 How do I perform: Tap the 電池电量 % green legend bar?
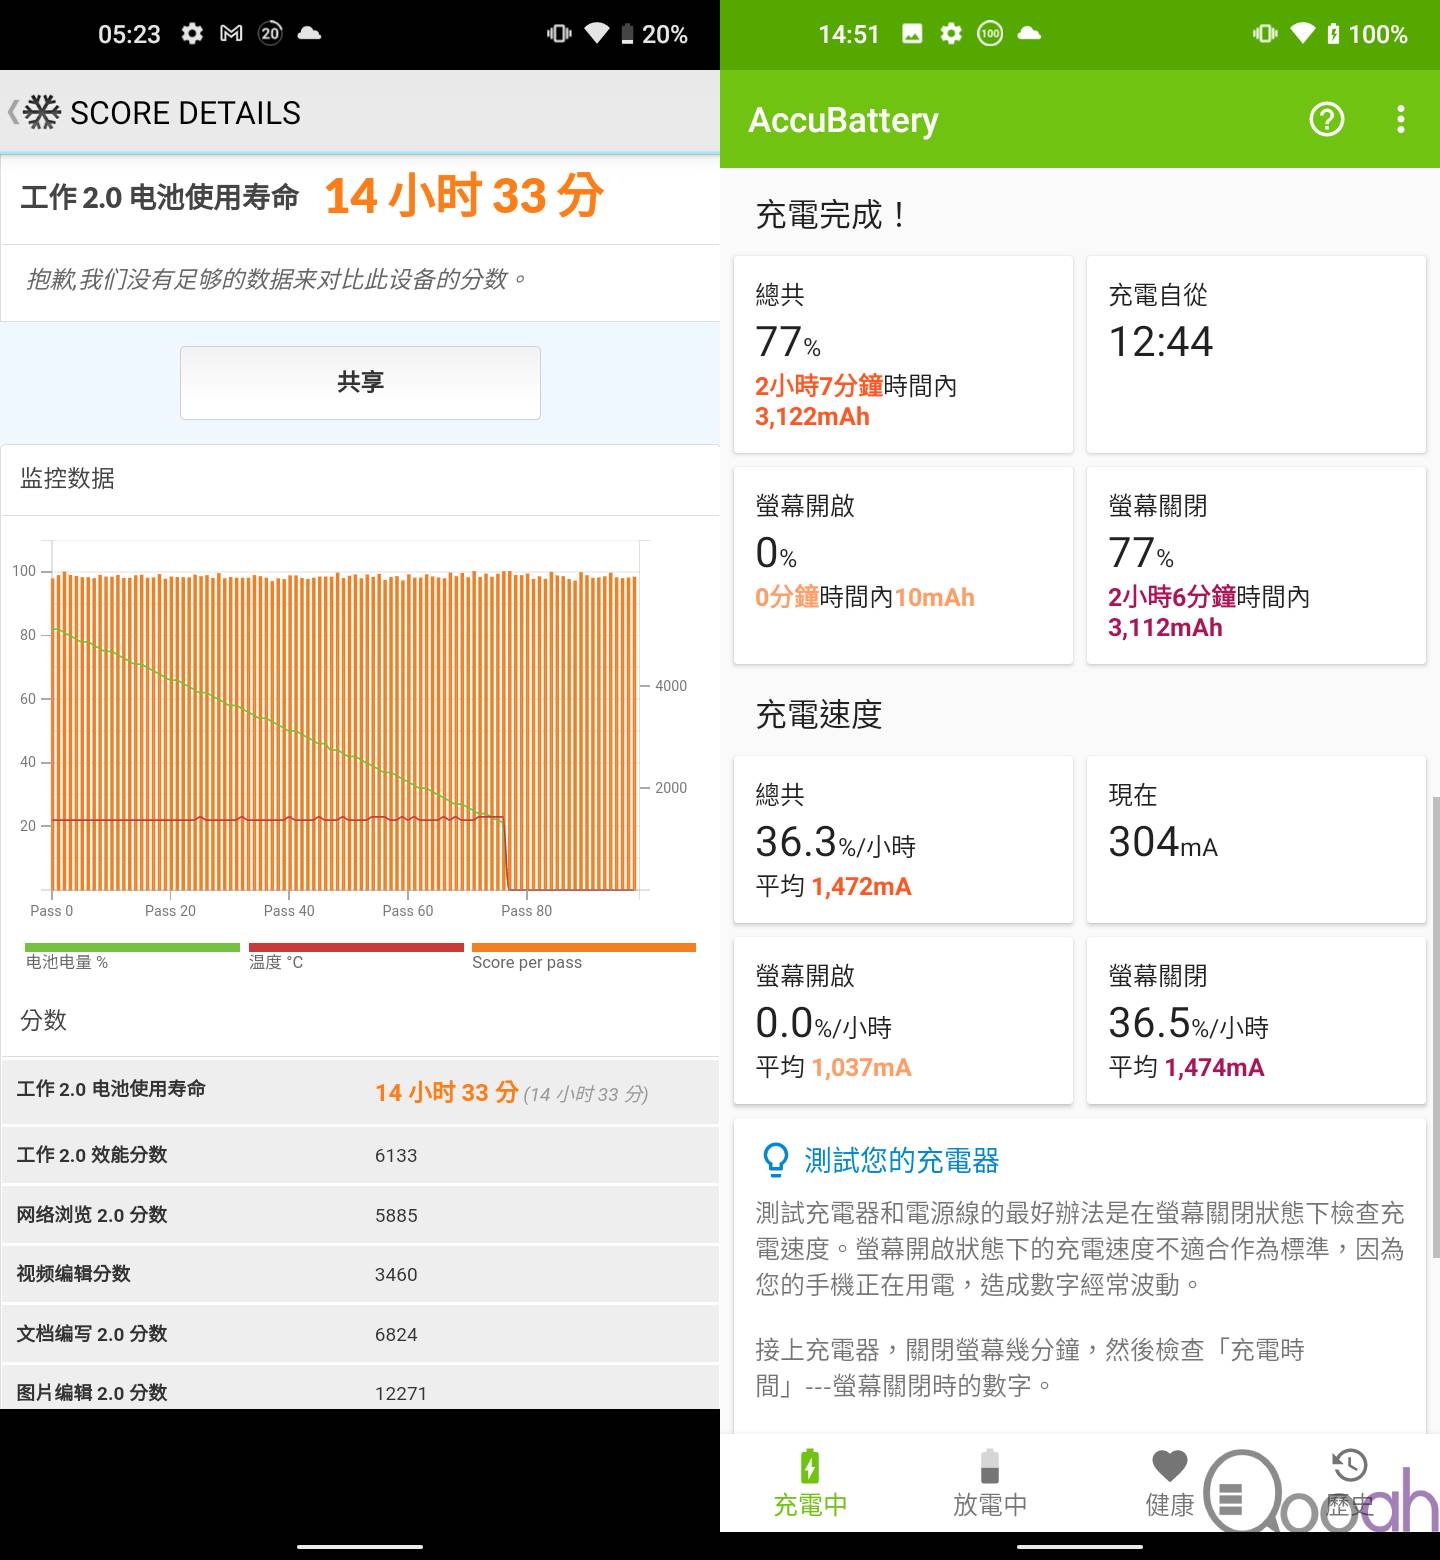(132, 947)
